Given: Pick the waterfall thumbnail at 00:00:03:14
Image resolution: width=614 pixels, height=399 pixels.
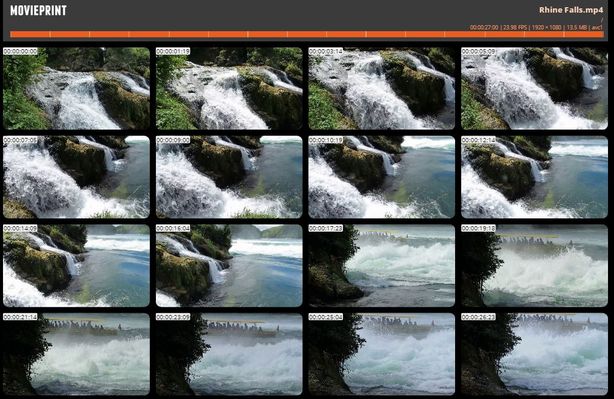Looking at the screenshot, I should click(x=382, y=88).
